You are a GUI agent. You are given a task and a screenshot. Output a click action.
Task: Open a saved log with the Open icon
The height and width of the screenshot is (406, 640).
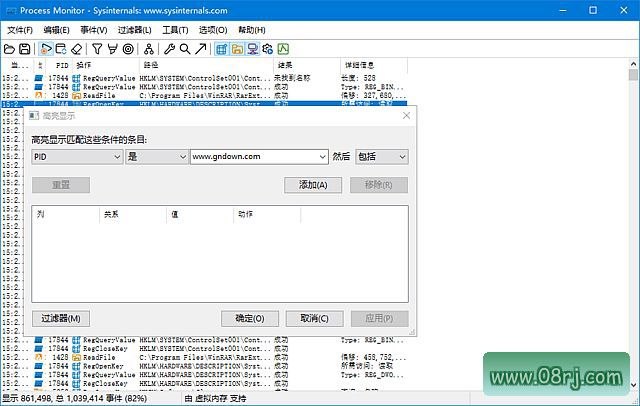[x=9, y=49]
